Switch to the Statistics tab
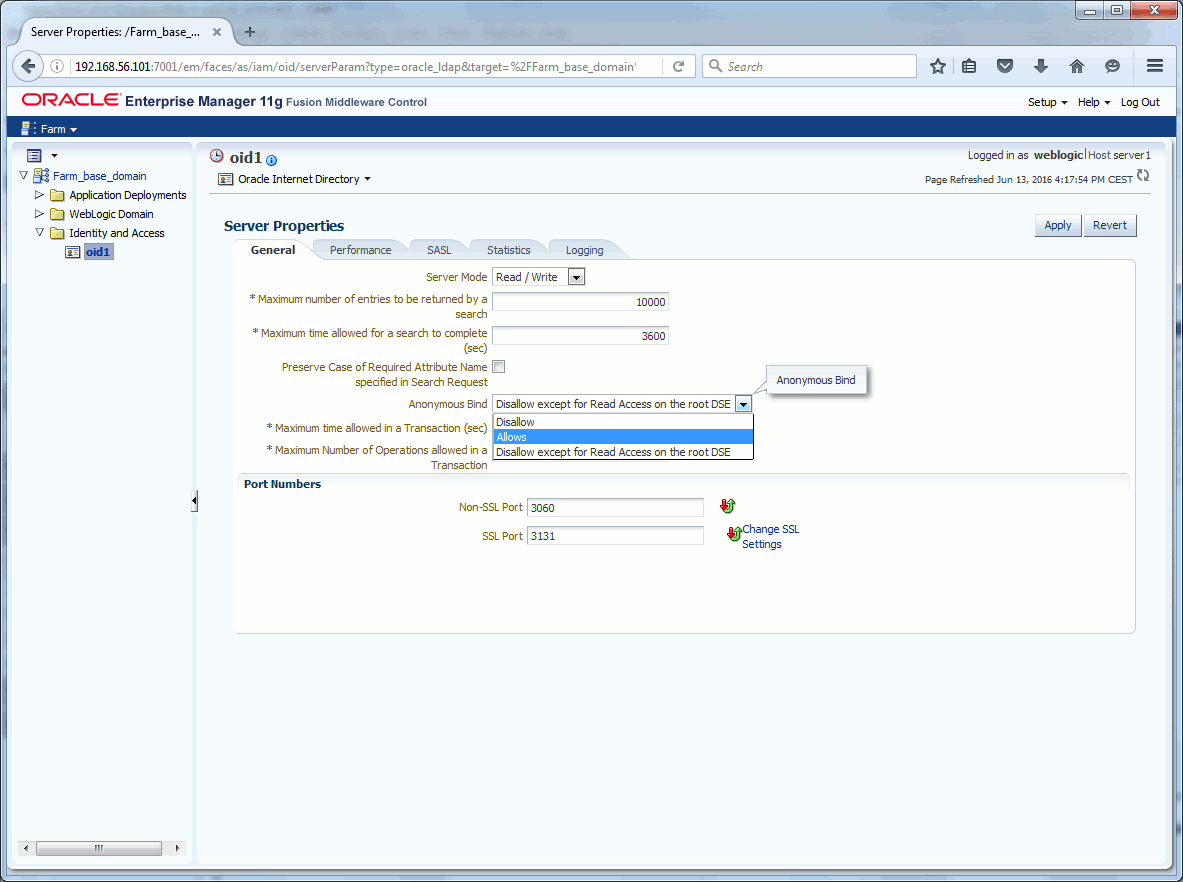The width and height of the screenshot is (1183, 882). [509, 250]
